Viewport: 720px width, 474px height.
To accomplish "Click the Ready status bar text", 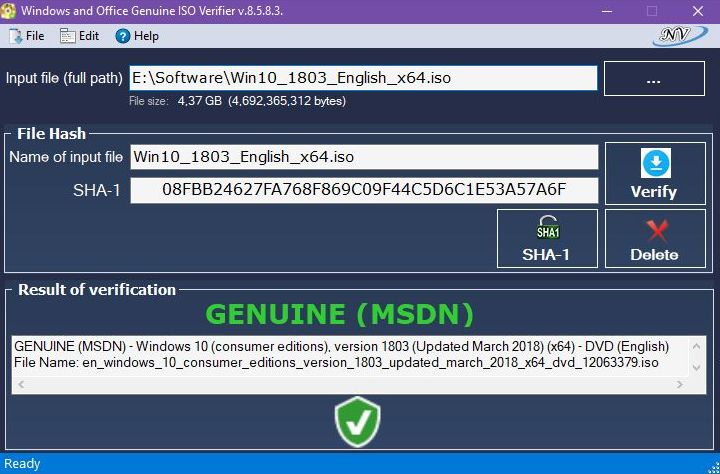I will pos(22,464).
